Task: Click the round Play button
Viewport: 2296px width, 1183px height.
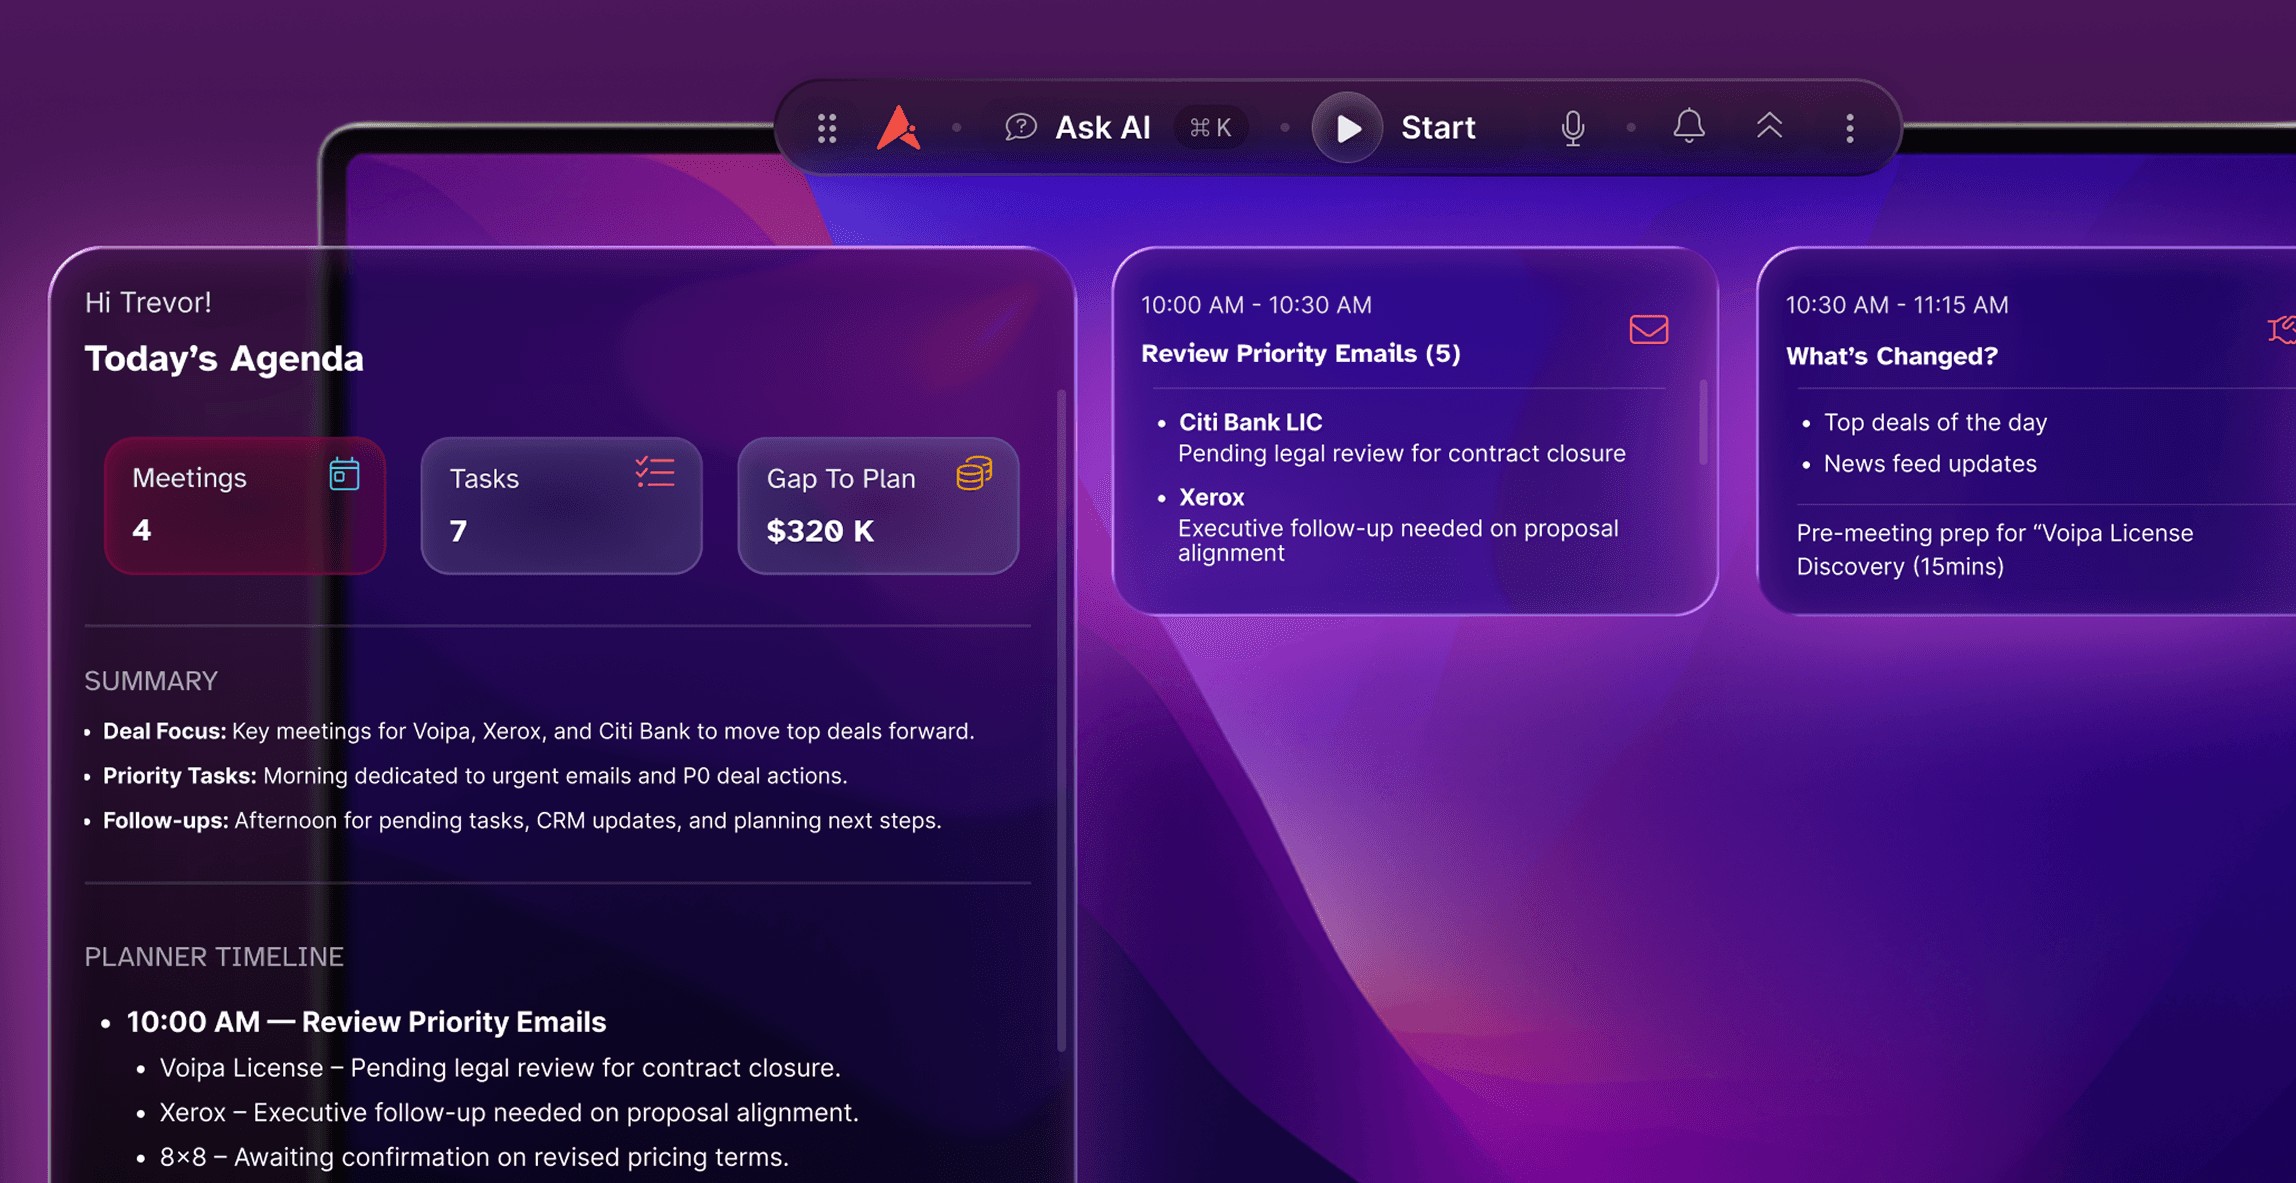Action: [x=1347, y=128]
